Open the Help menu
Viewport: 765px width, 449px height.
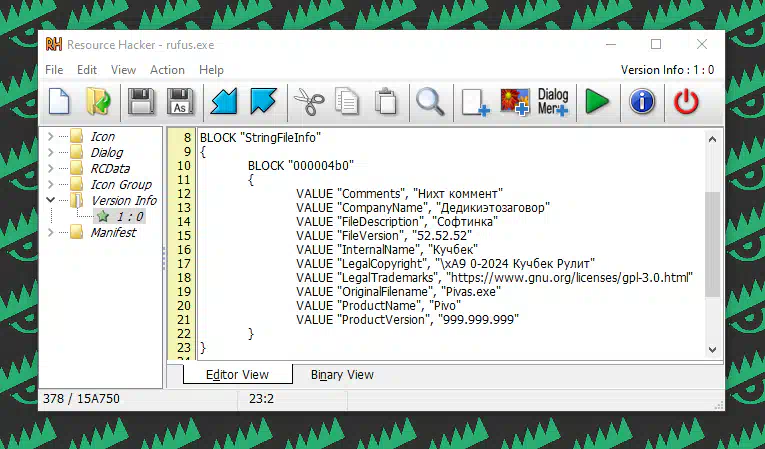pyautogui.click(x=211, y=70)
